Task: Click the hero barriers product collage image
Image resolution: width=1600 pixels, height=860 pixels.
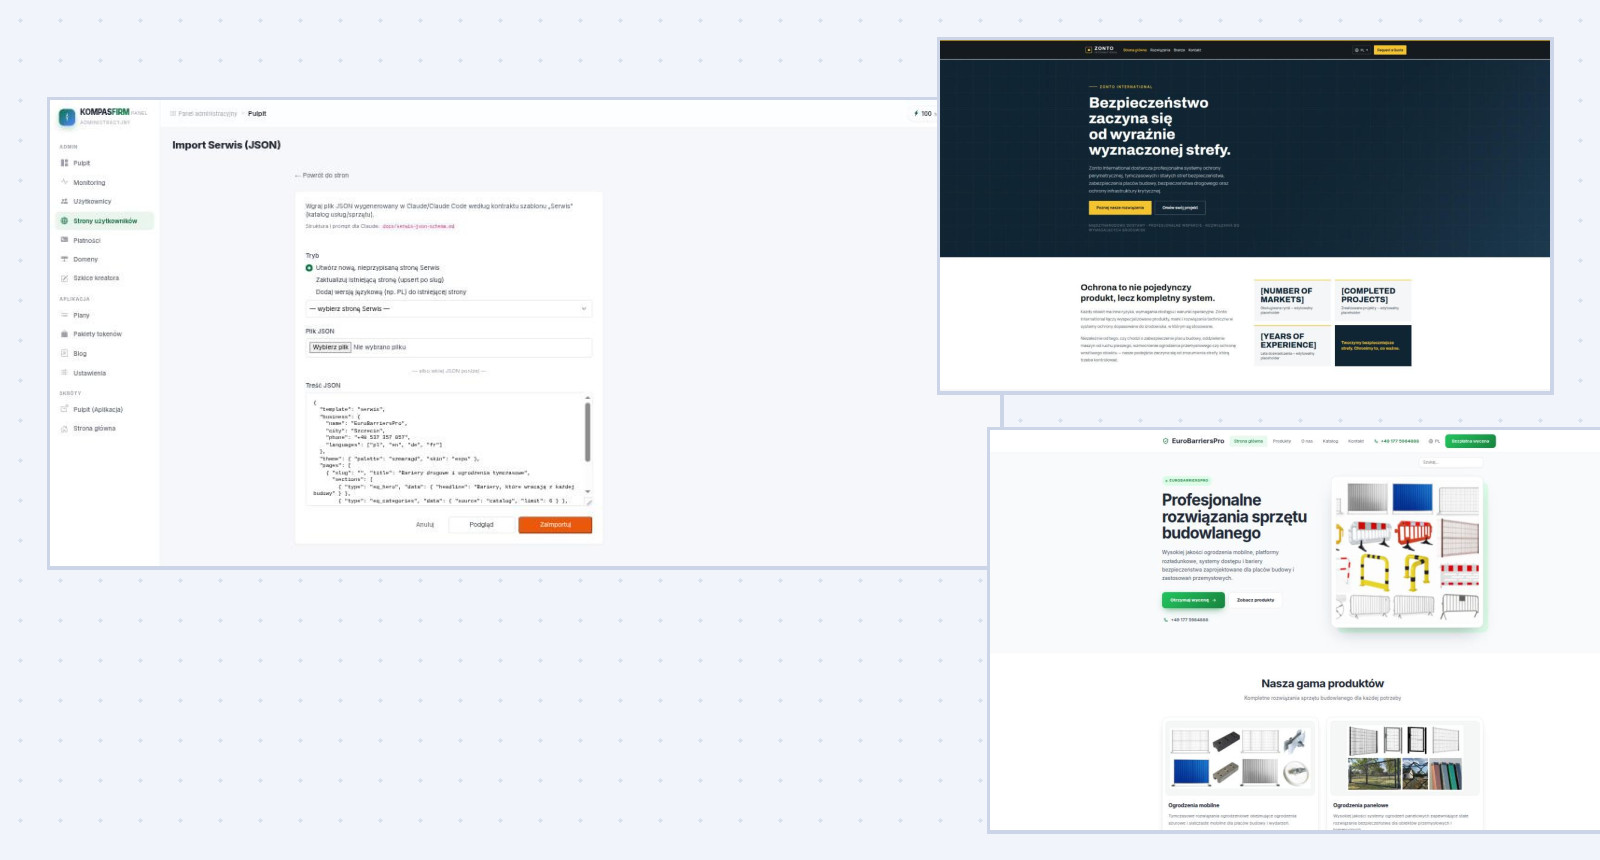Action: [1409, 552]
